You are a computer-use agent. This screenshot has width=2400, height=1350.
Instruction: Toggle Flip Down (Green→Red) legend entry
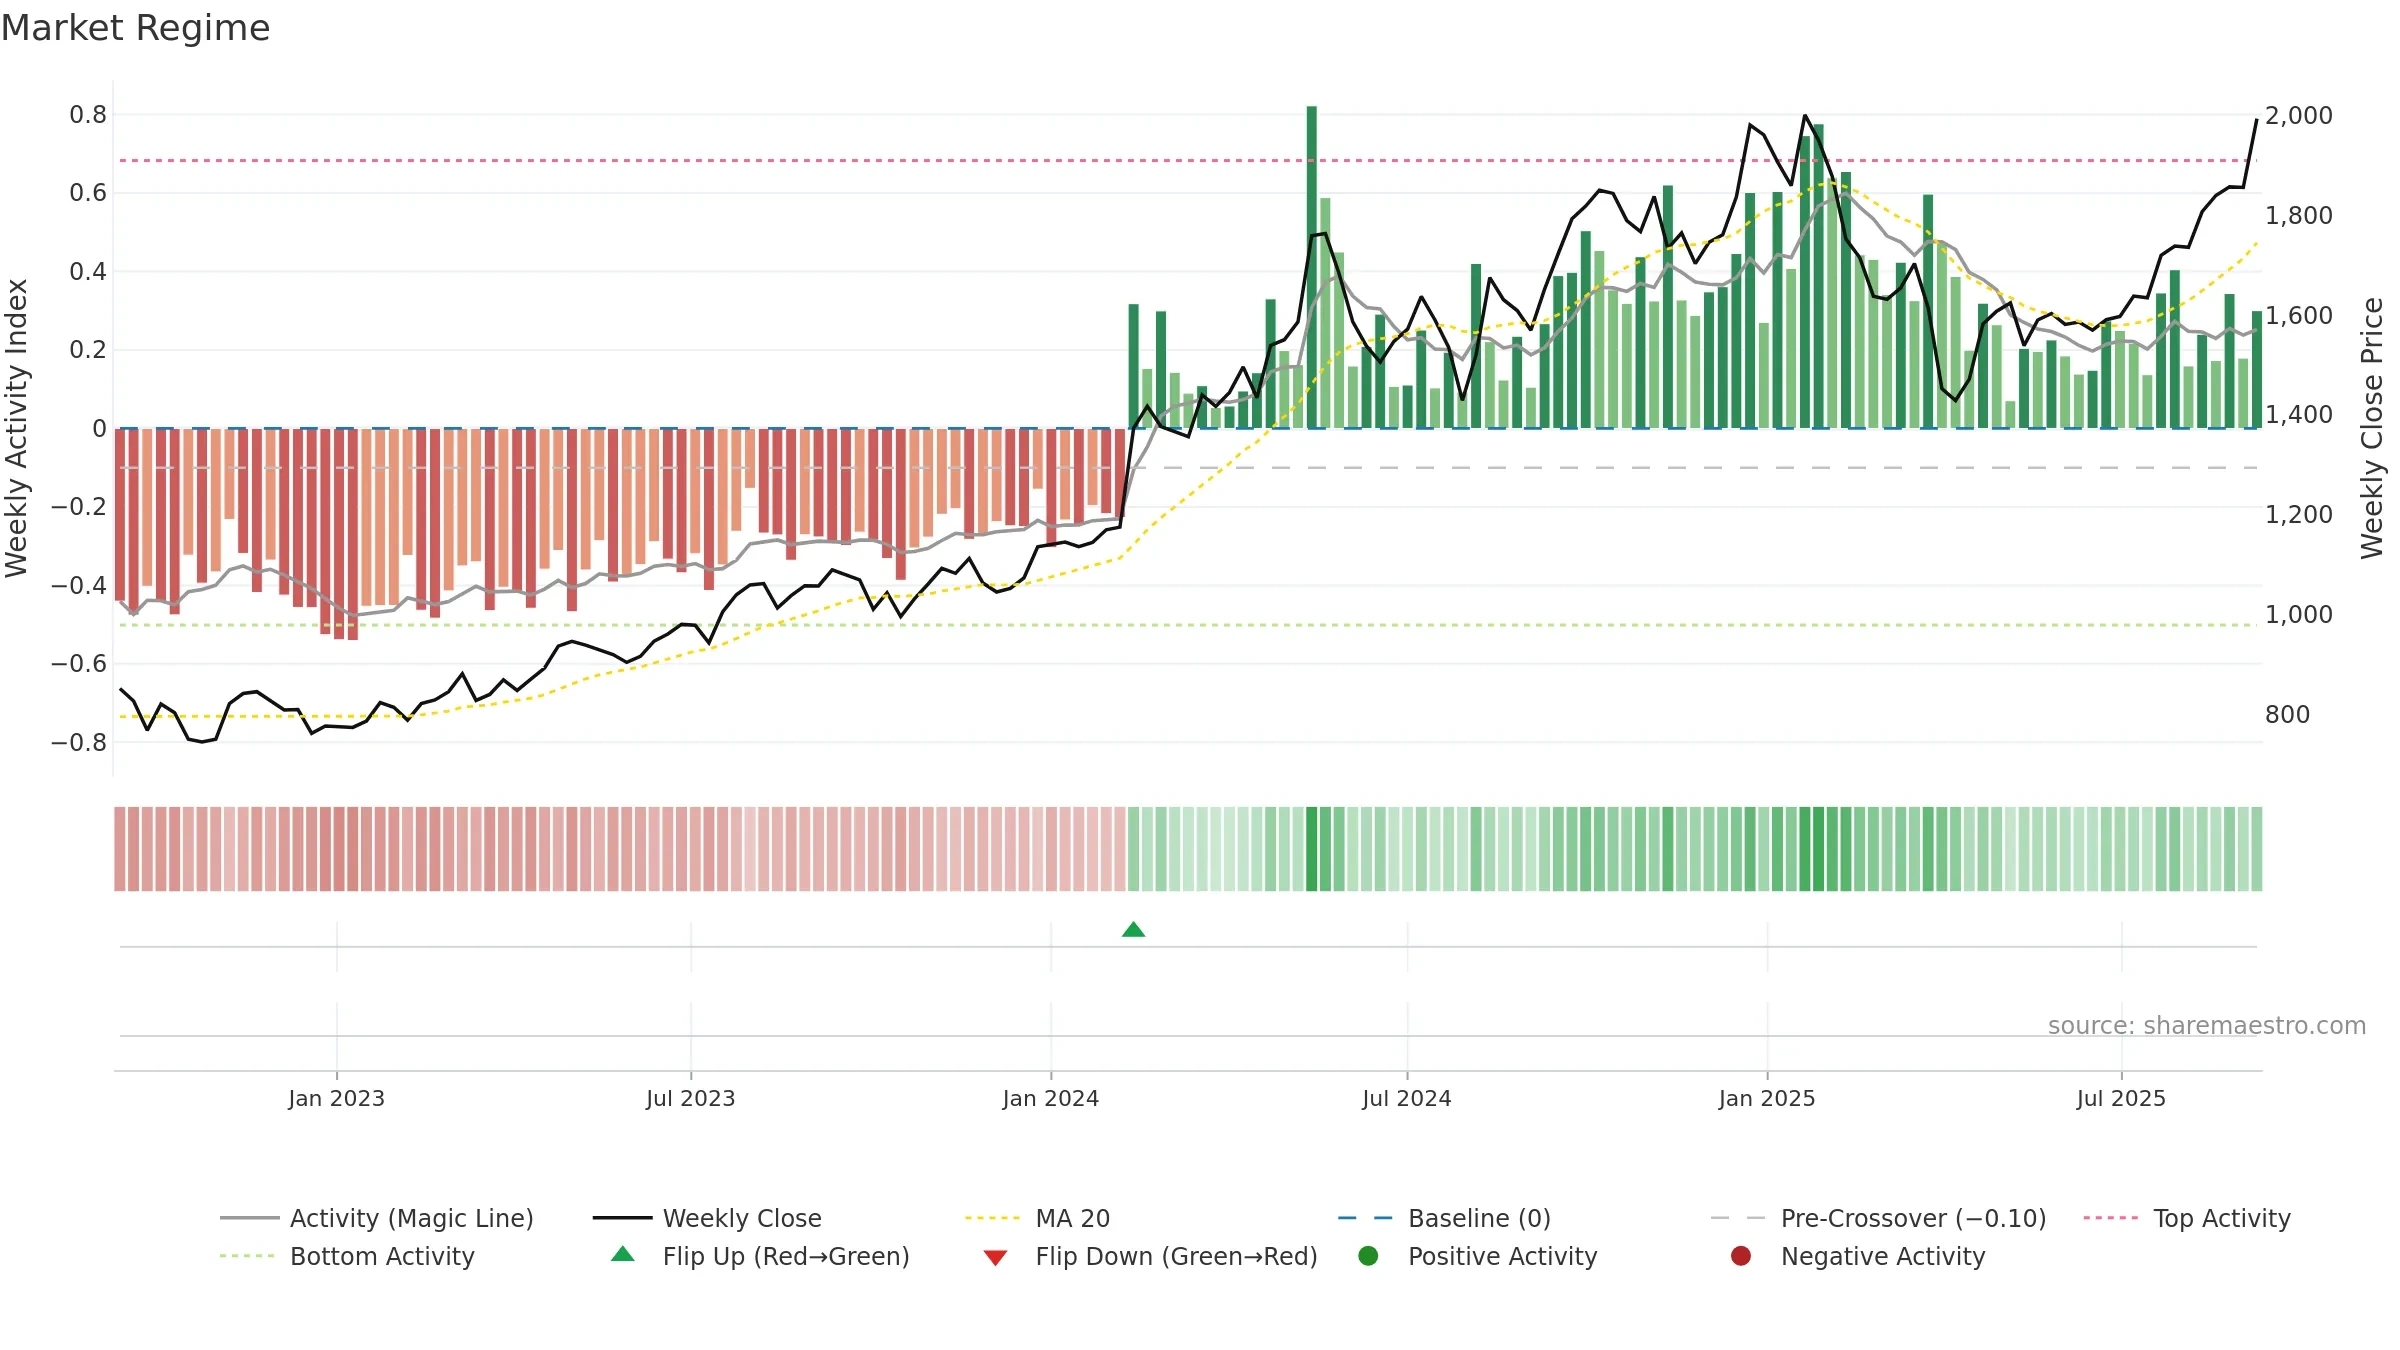(1150, 1256)
